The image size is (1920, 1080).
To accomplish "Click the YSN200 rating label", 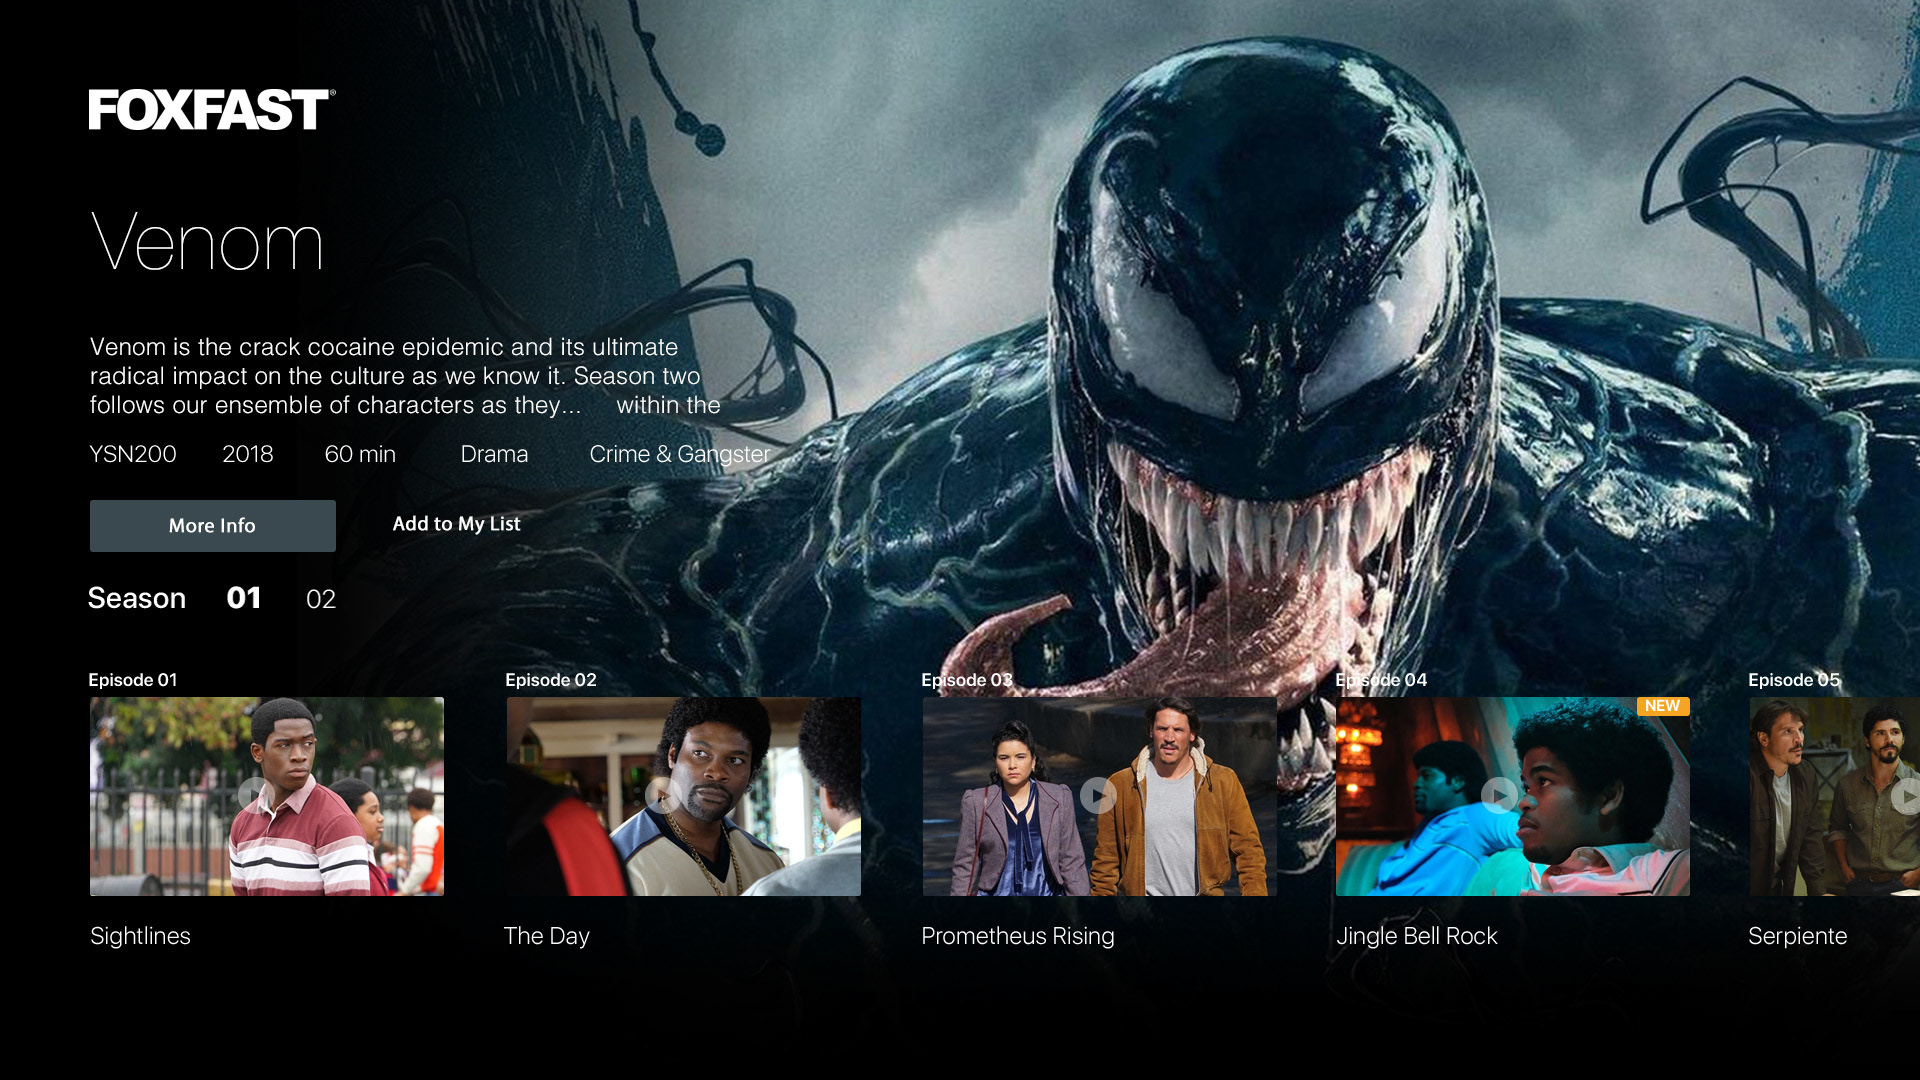I will pos(133,454).
